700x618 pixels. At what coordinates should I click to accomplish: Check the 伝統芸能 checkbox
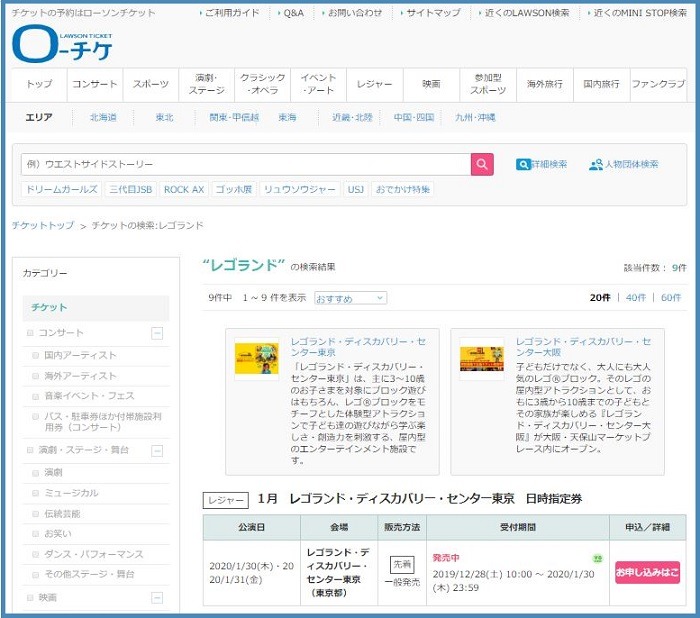pyautogui.click(x=36, y=514)
